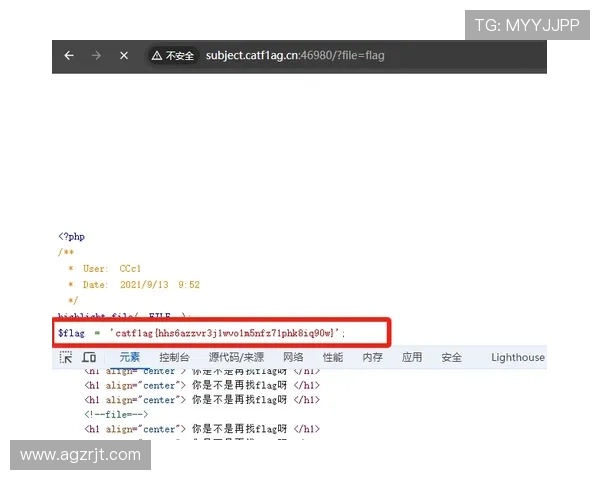Open the 性能 tab
The height and width of the screenshot is (480, 600).
coord(333,358)
